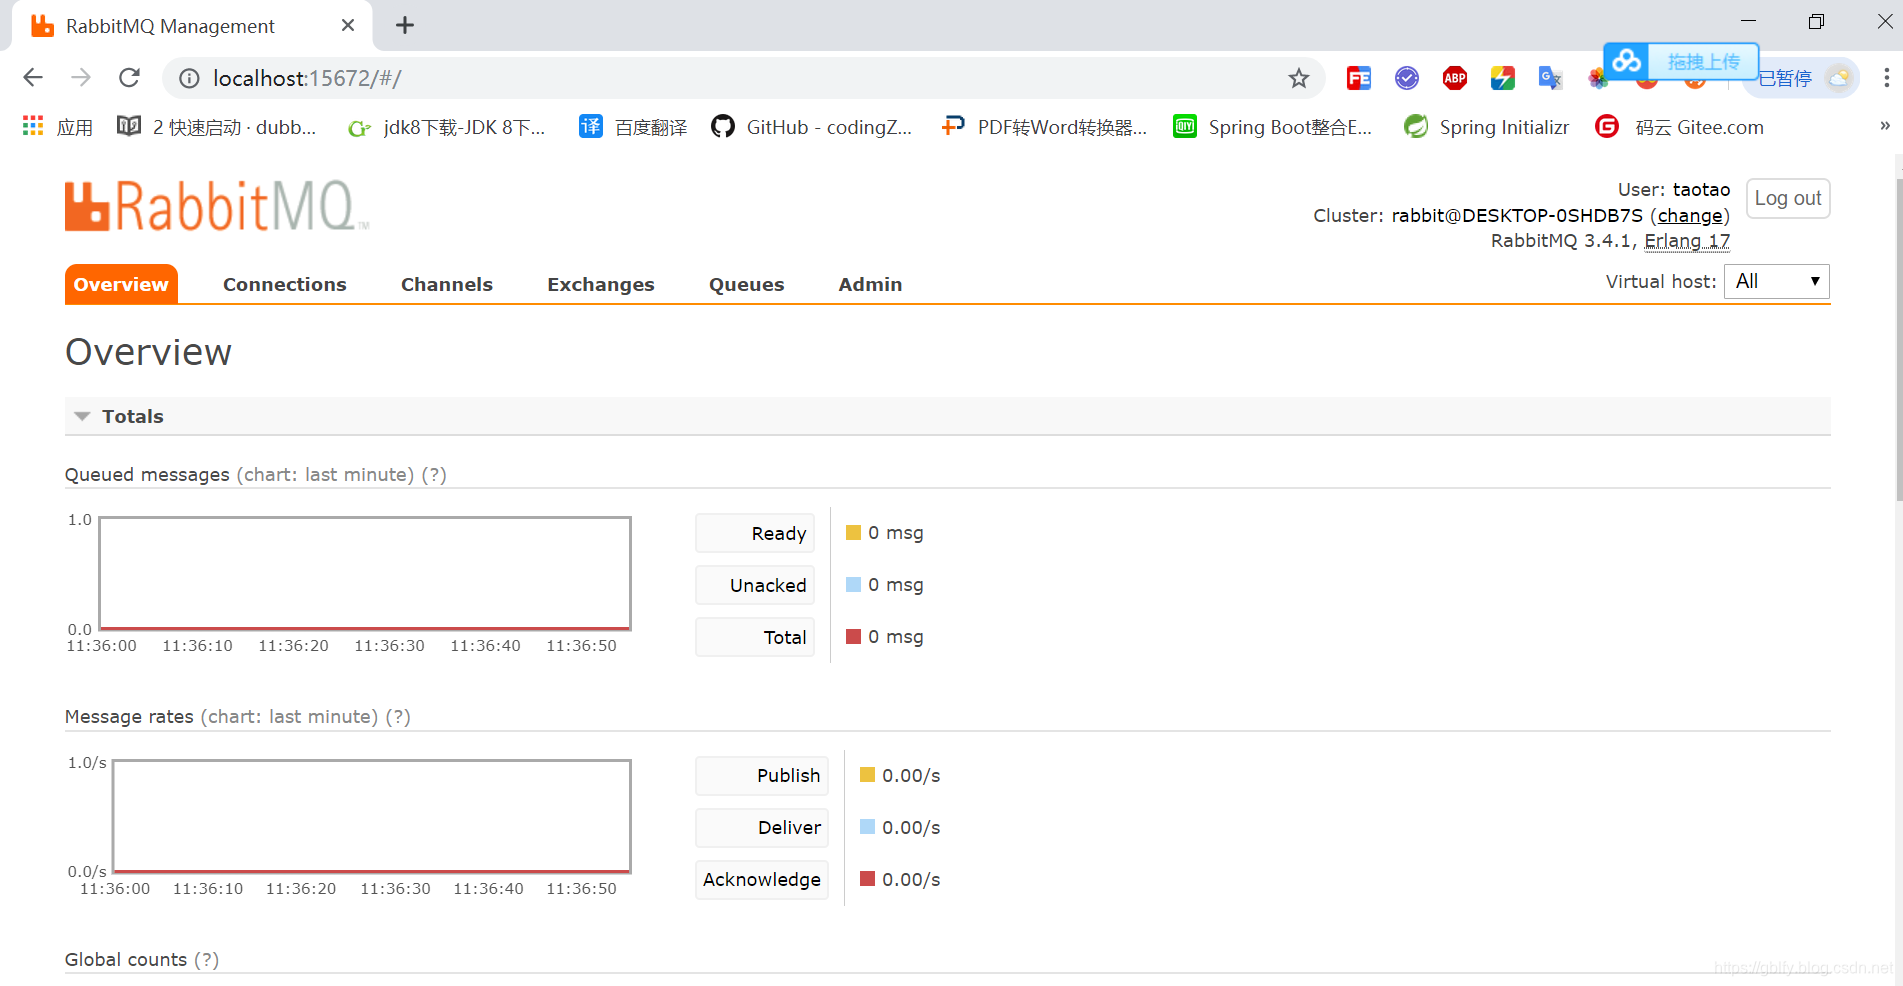
Task: Click the Erlang 17 version link
Action: pyautogui.click(x=1687, y=241)
